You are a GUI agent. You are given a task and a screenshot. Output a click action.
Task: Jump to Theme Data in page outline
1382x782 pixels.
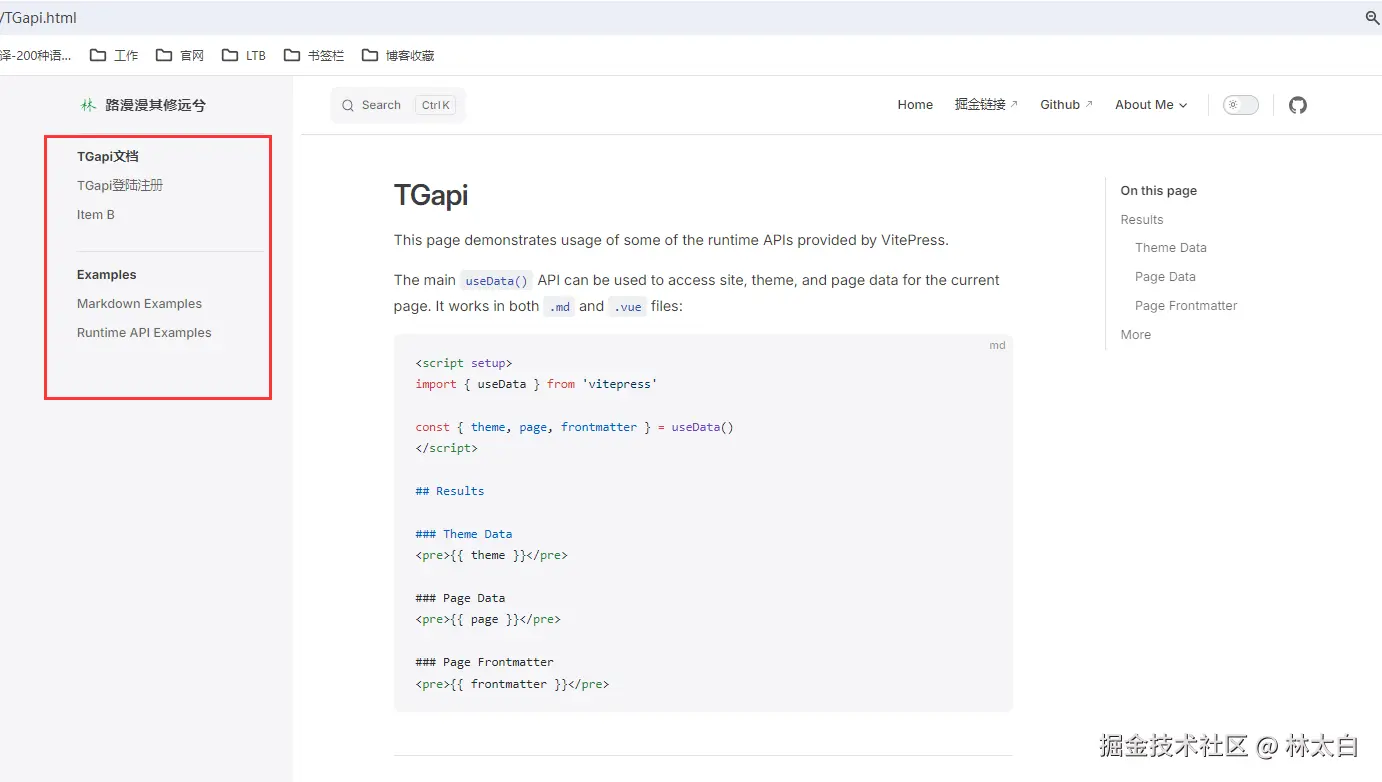click(x=1170, y=248)
